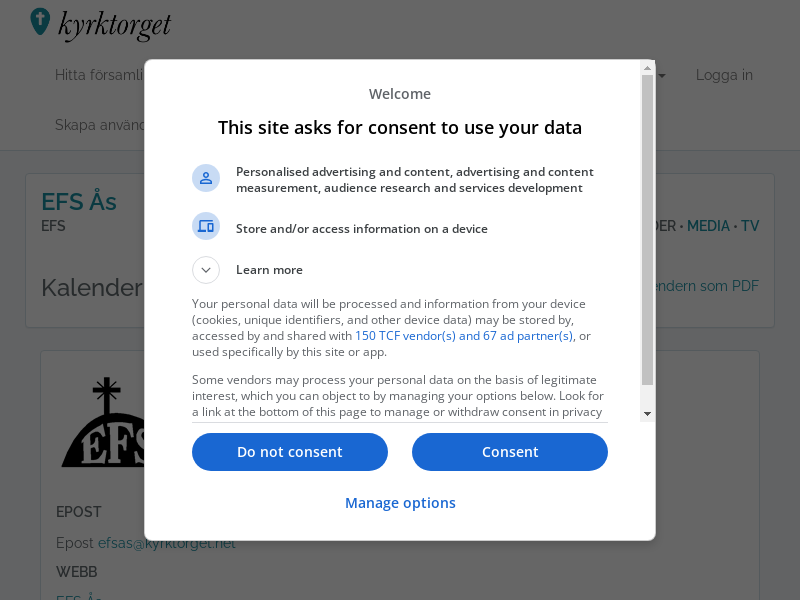Click the consent dialog scroll-down arrow
Viewport: 800px width, 600px height.
(647, 414)
